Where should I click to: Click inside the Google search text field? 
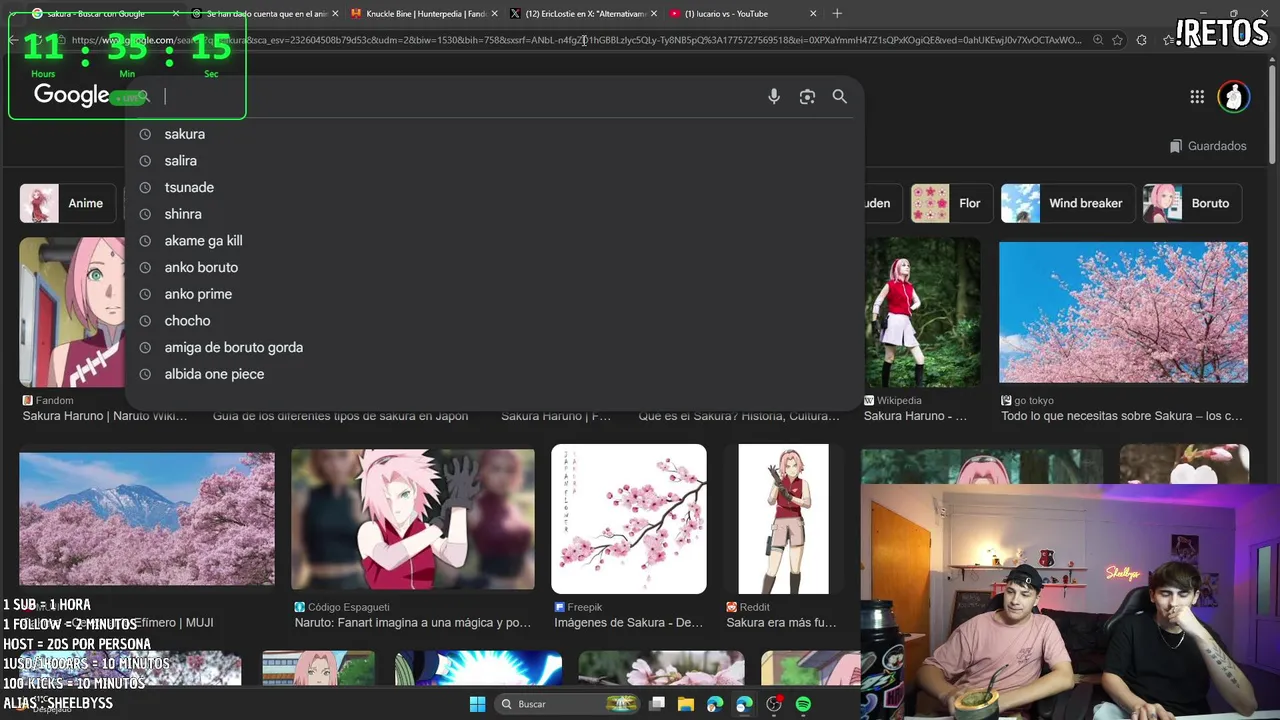click(460, 97)
